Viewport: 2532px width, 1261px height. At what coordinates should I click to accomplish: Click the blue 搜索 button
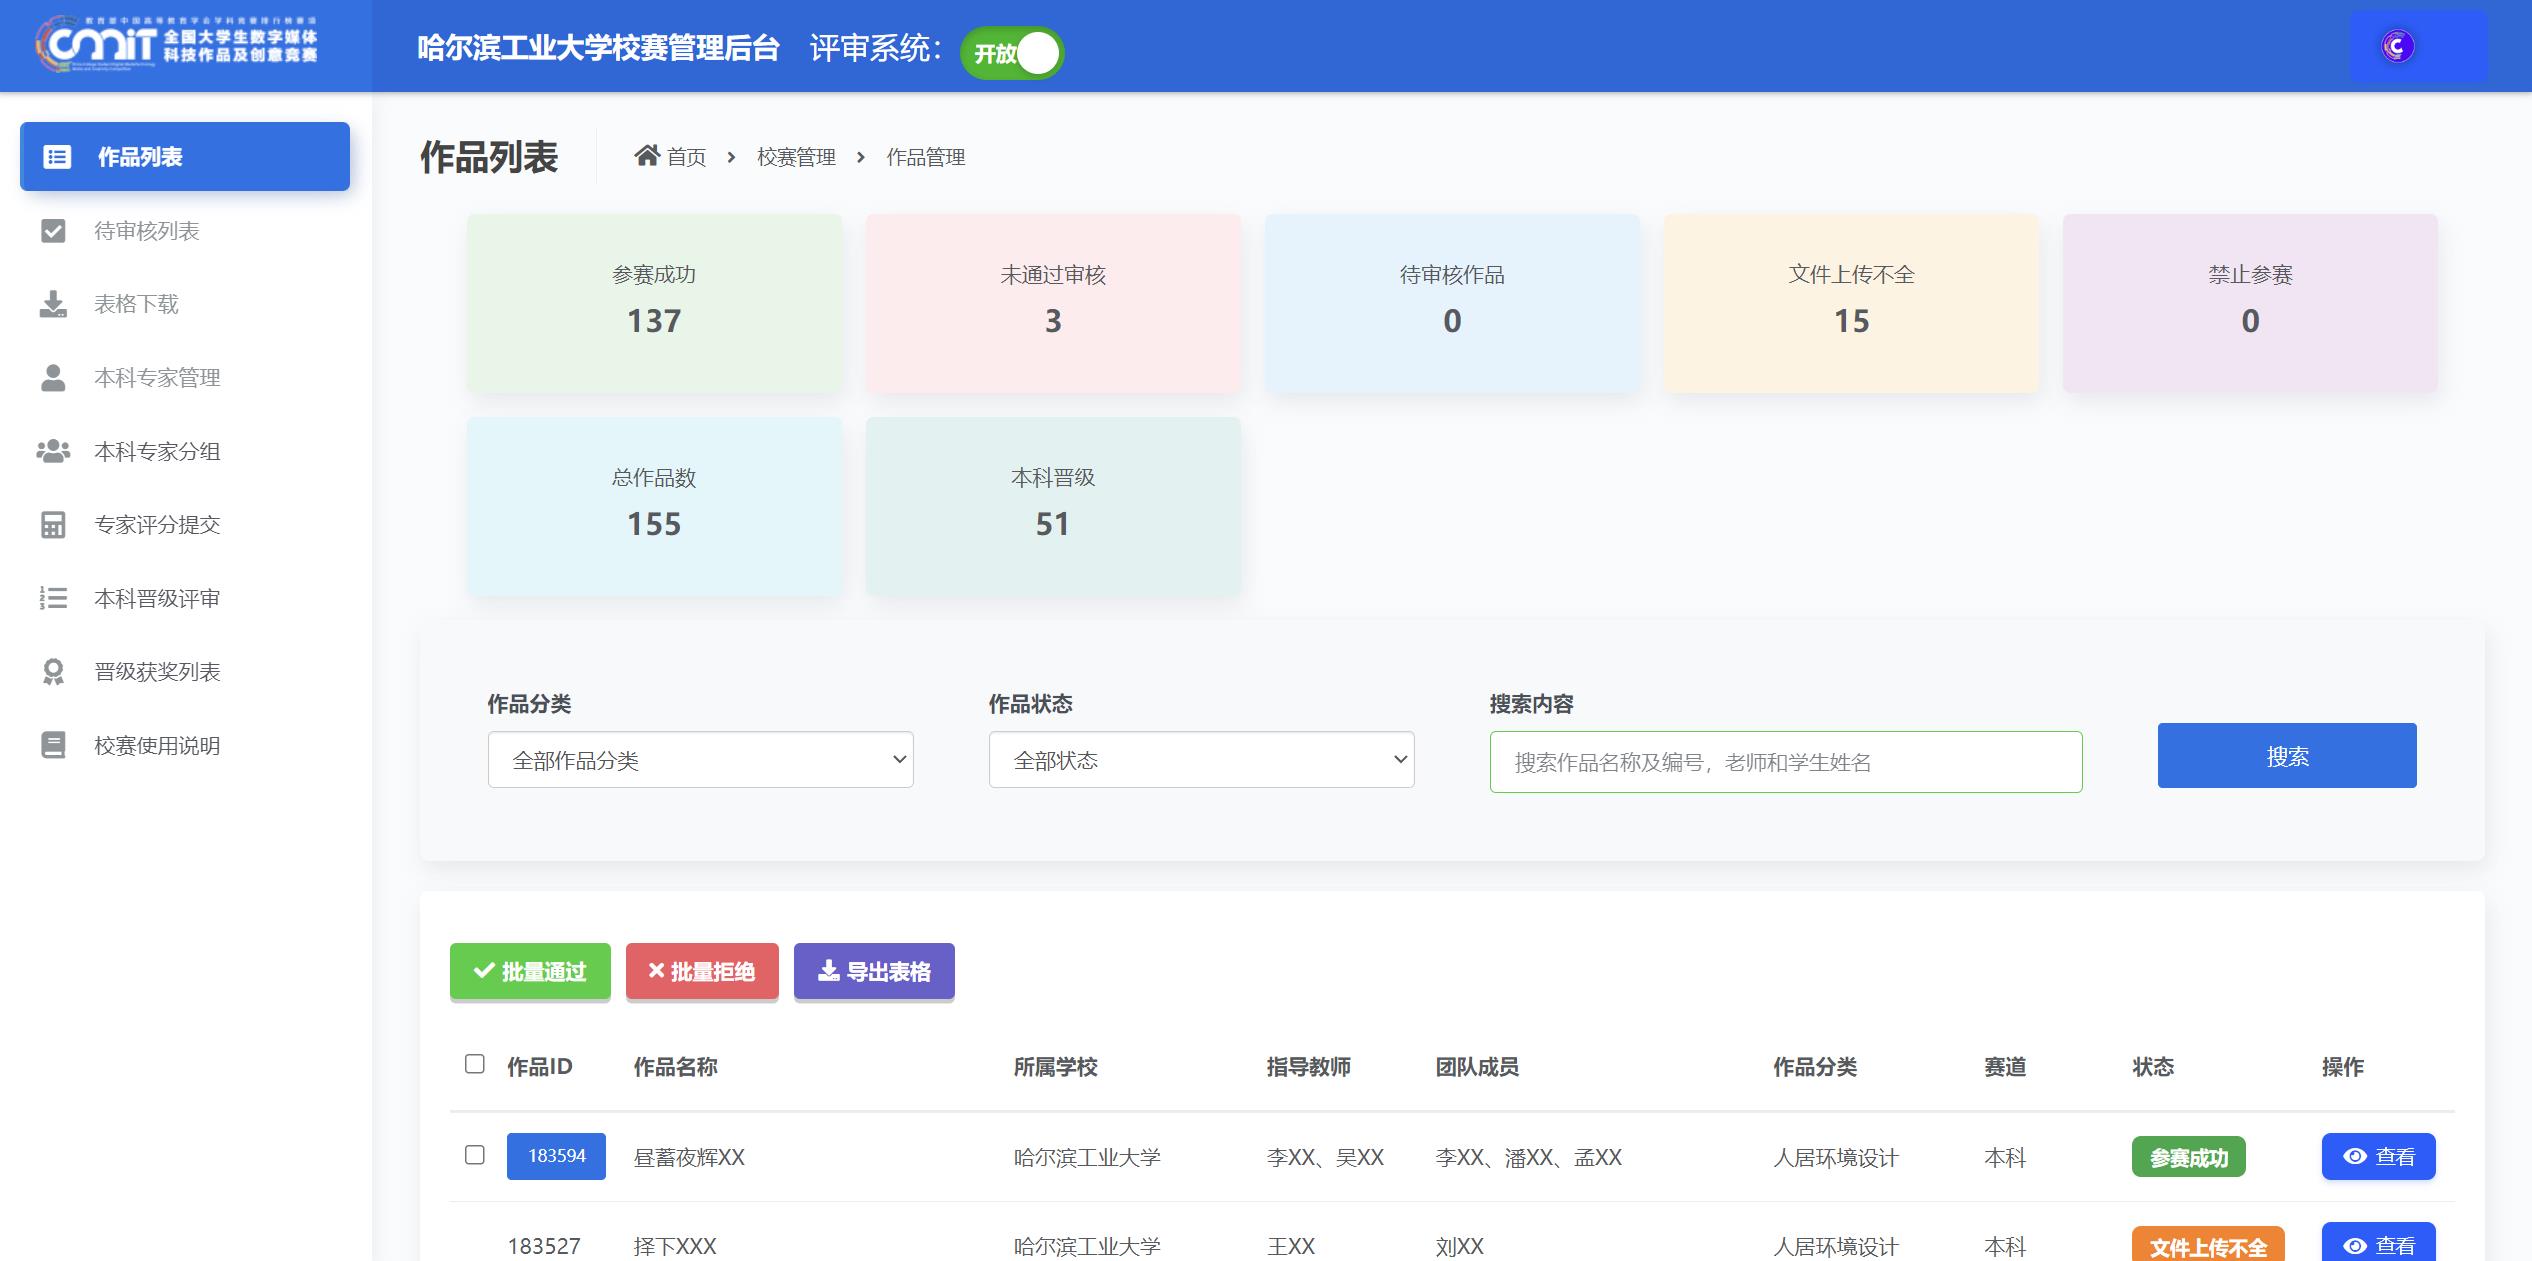pyautogui.click(x=2287, y=756)
